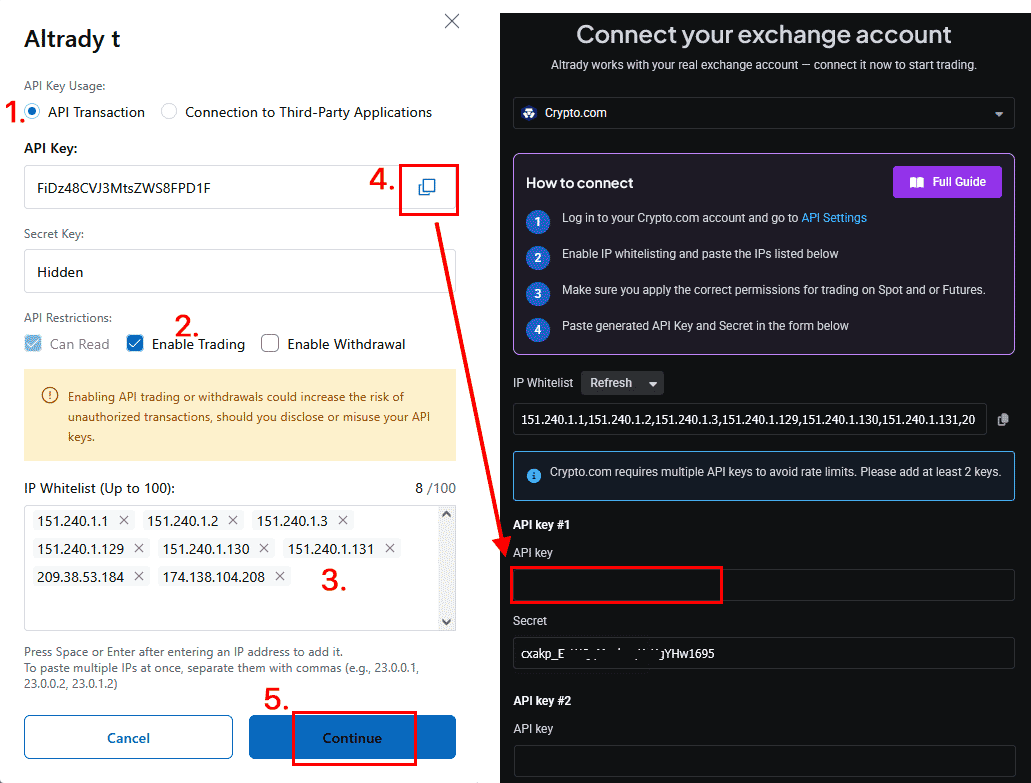This screenshot has width=1031, height=783.
Task: Click step 4 circle in How to connect
Action: (x=538, y=329)
